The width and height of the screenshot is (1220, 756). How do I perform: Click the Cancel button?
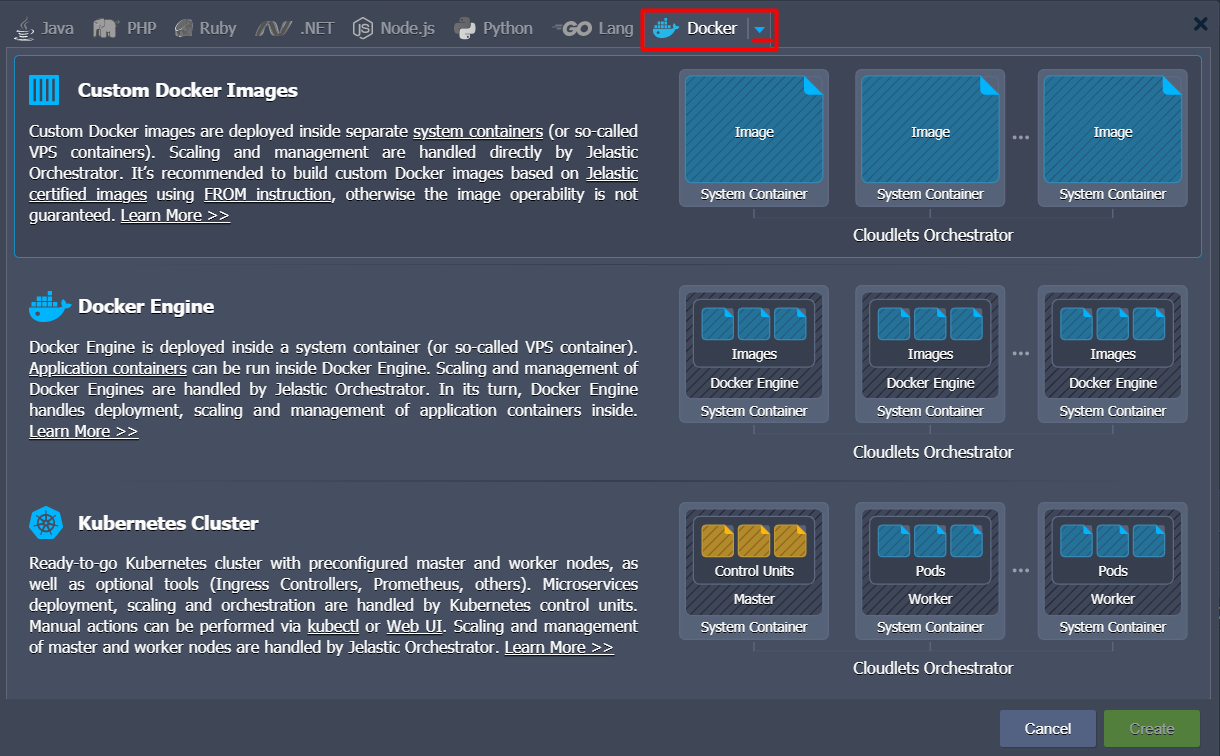(1048, 729)
